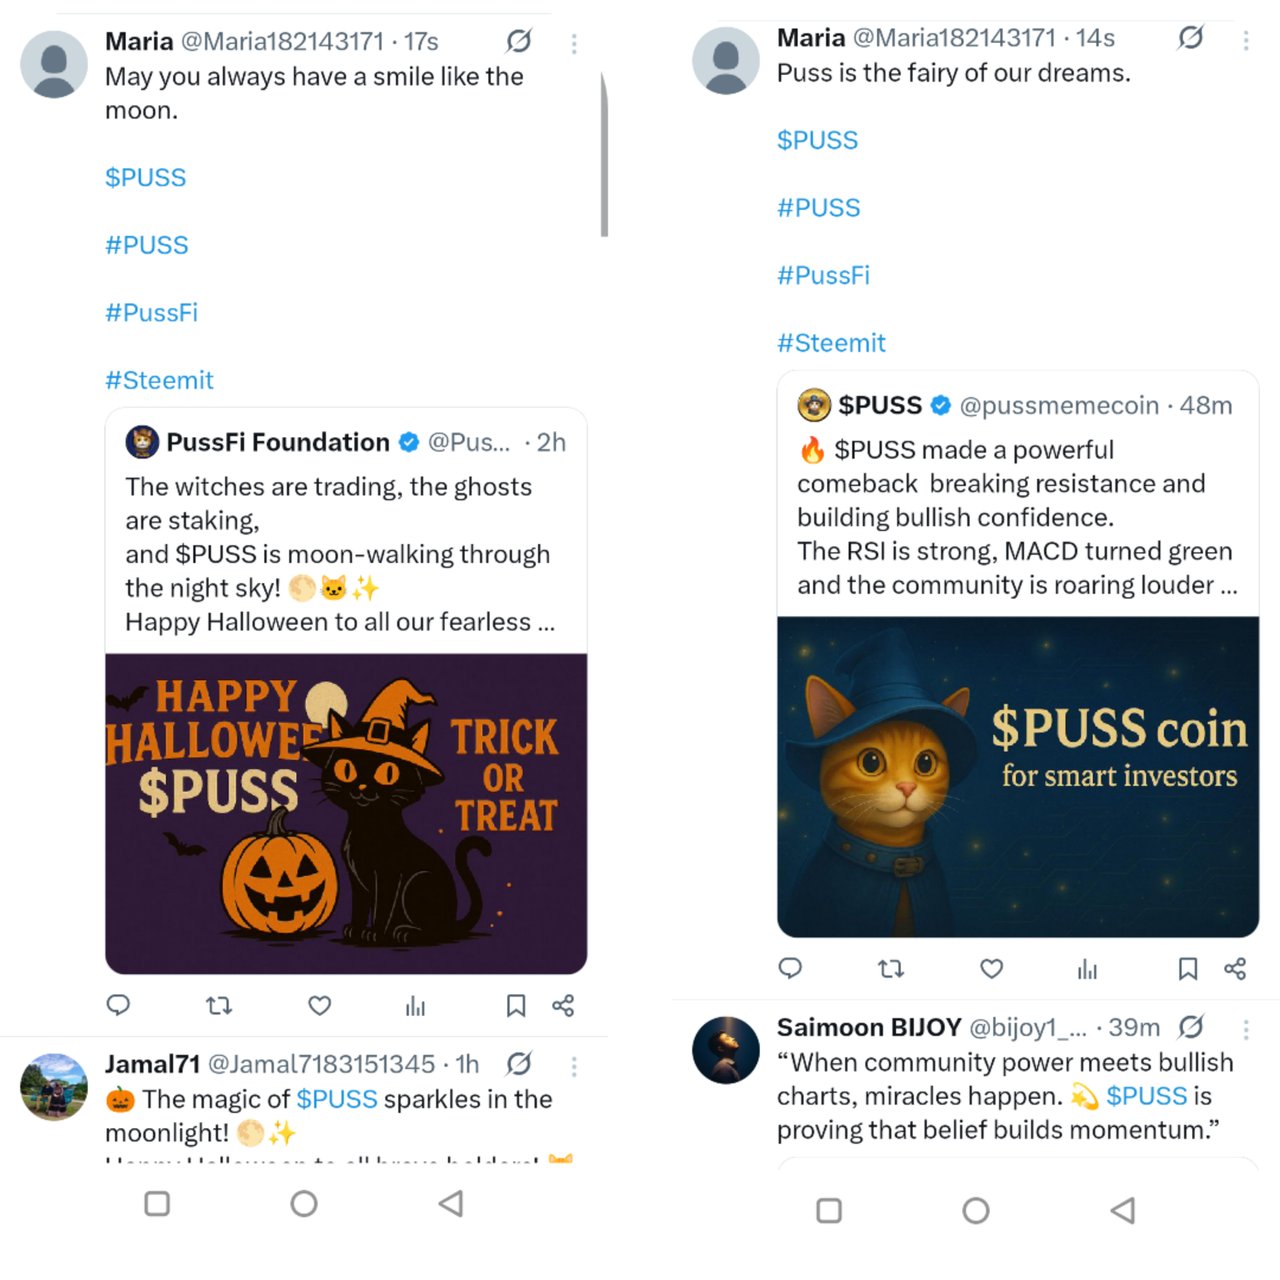Reply to the left Maria Halloween post
The height and width of the screenshot is (1280, 1280).
click(x=118, y=1005)
